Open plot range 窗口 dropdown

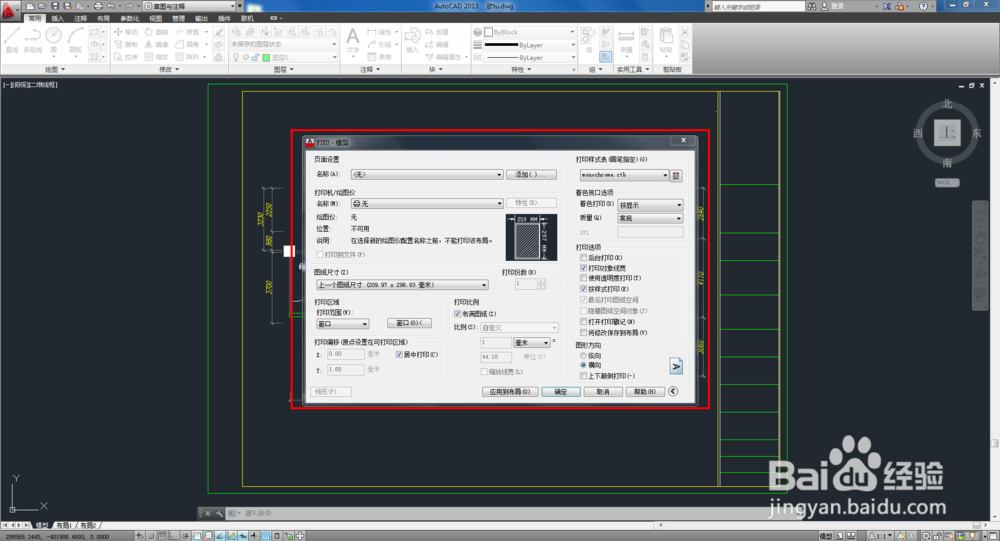(x=342, y=324)
